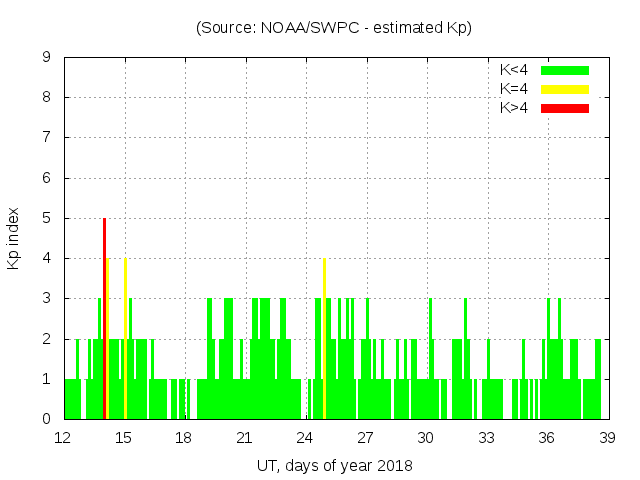Click the 'K=4' legend text
Image resolution: width=640 pixels, height=480 pixels.
516,89
